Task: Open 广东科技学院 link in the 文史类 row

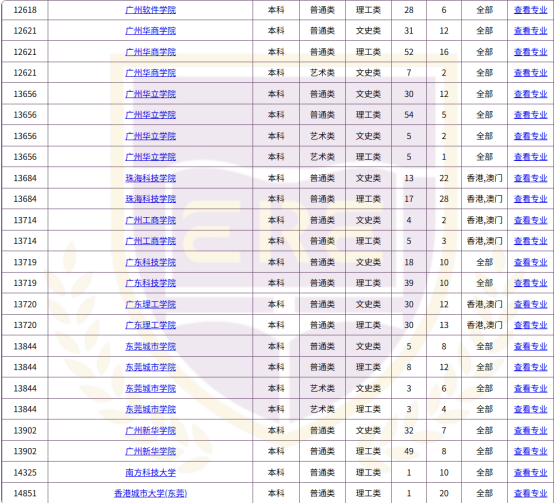Action: tap(151, 262)
